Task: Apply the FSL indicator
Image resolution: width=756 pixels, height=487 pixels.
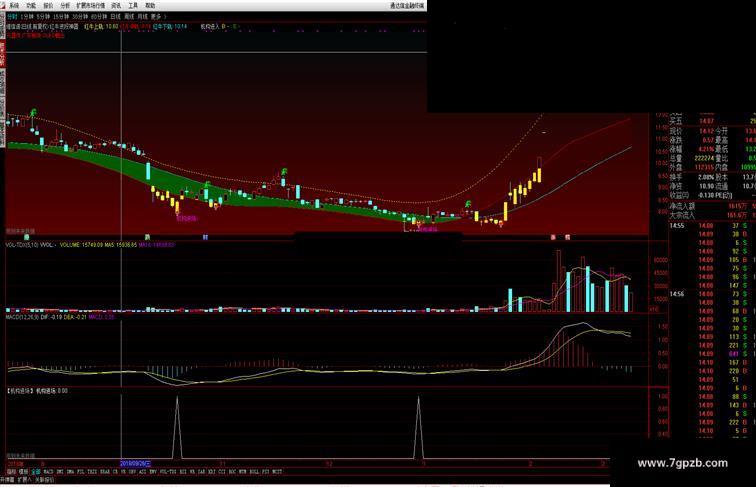Action: click(x=81, y=472)
